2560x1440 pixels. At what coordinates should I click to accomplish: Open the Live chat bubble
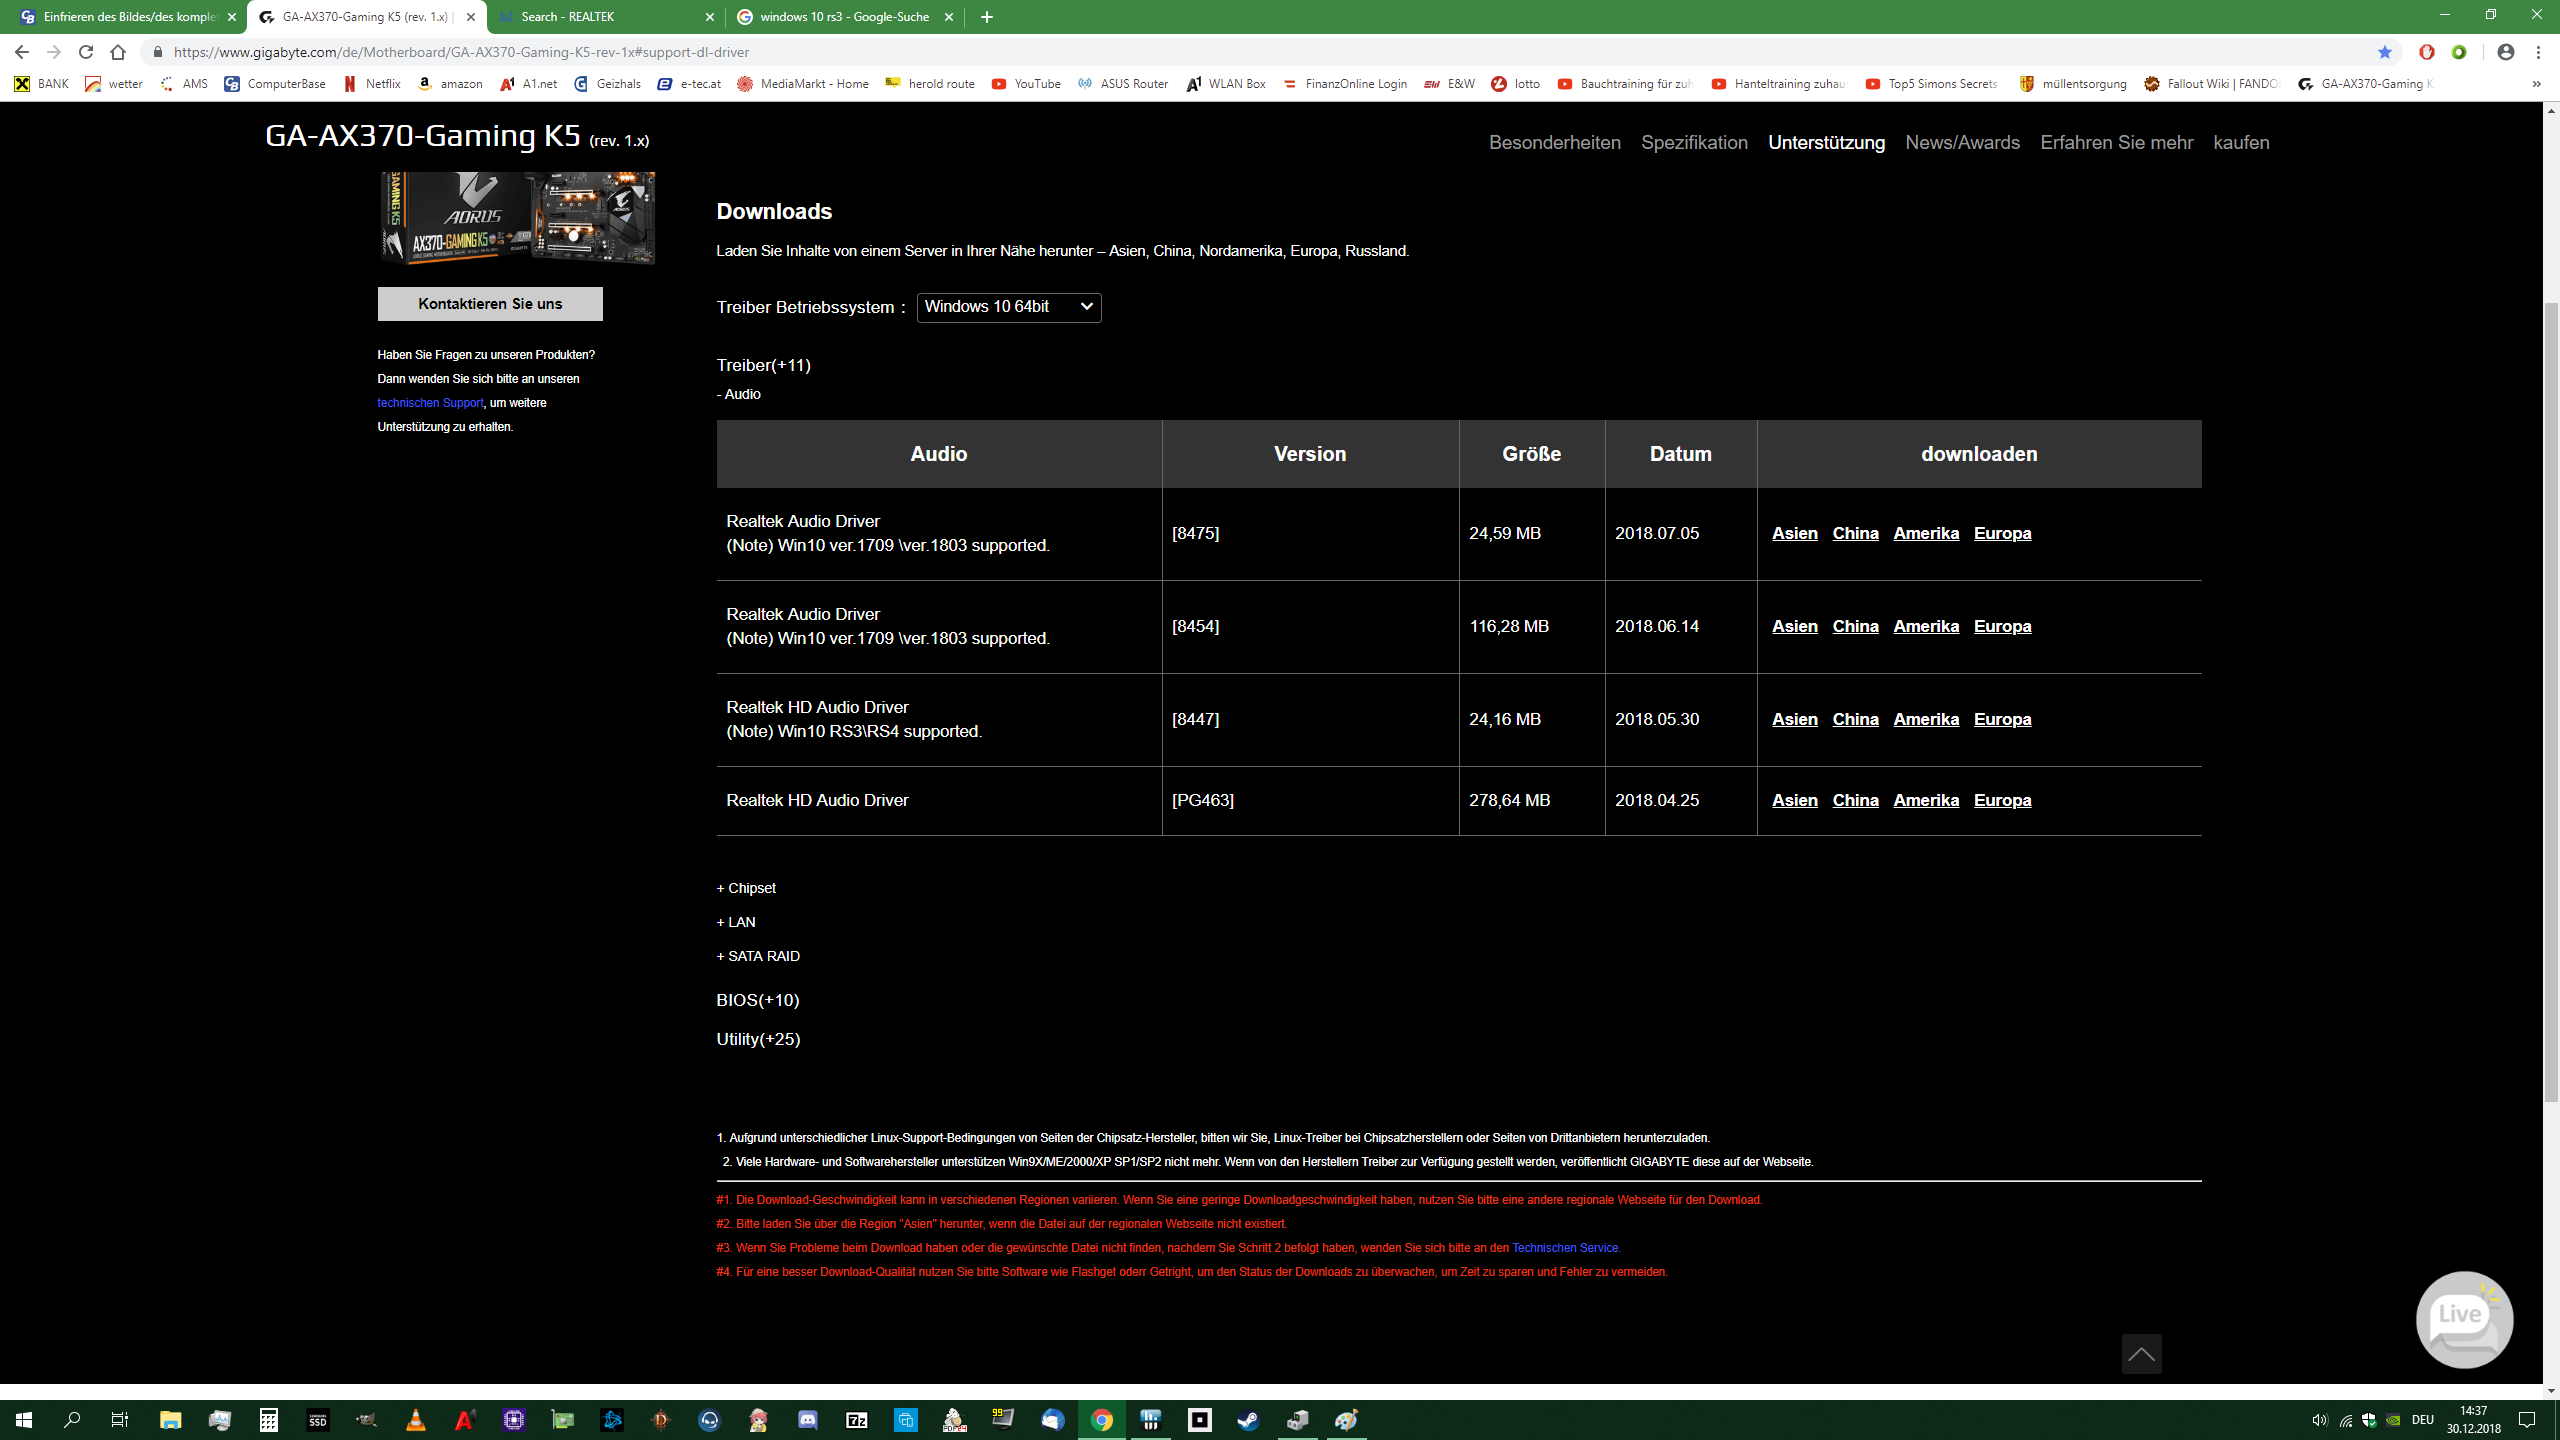[2463, 1318]
